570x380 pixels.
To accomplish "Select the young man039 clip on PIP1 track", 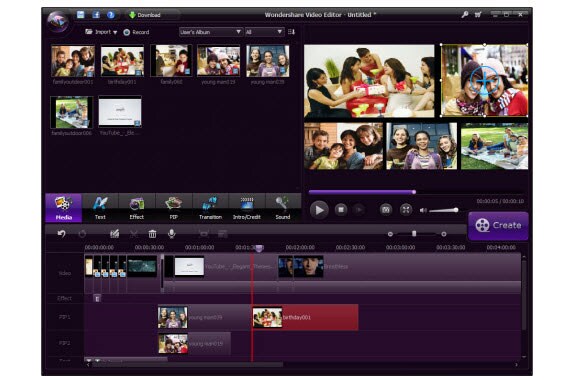I will pyautogui.click(x=205, y=317).
